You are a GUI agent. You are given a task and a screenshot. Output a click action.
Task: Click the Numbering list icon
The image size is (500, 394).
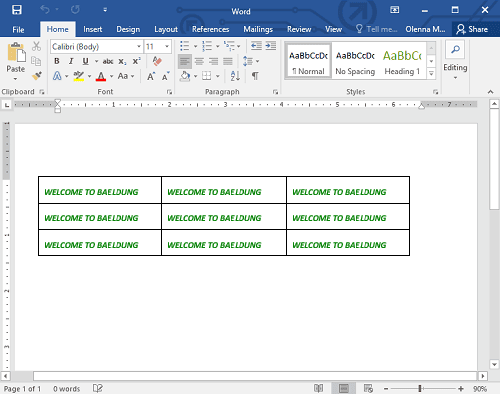pos(207,46)
